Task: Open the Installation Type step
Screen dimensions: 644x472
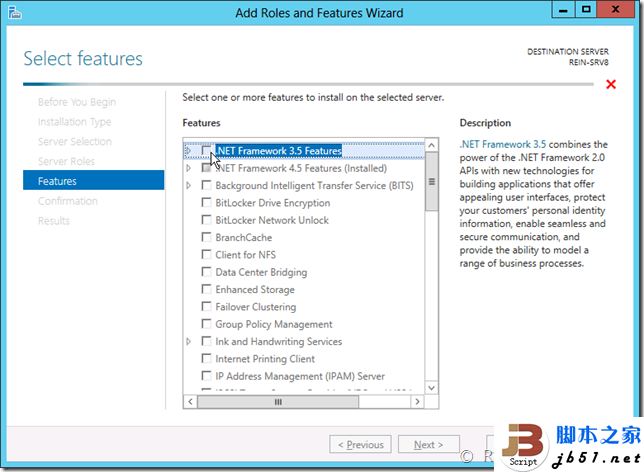Action: (x=74, y=122)
